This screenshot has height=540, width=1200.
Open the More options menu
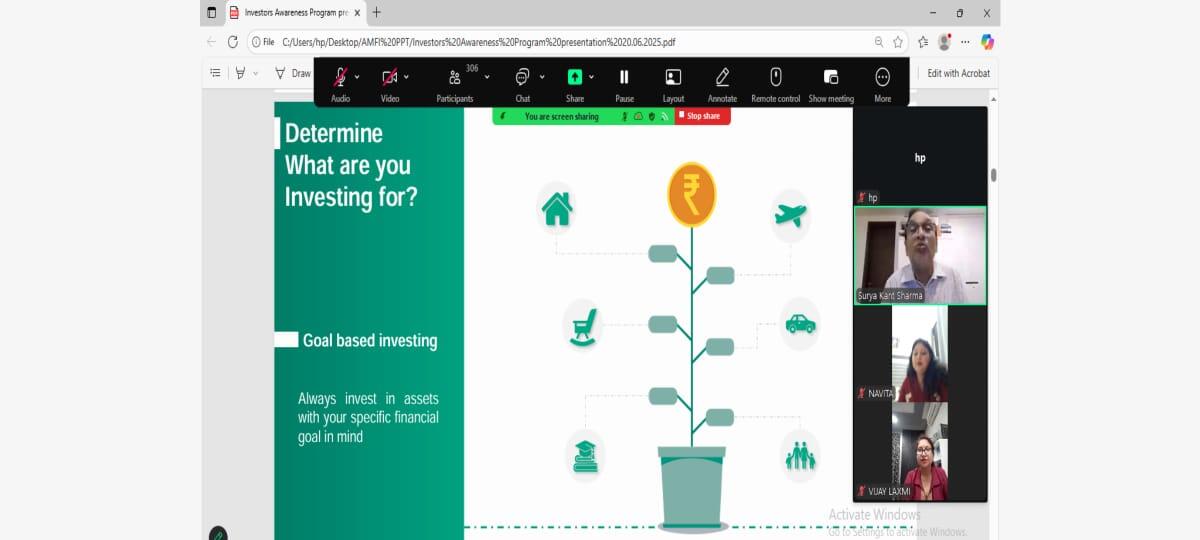point(882,78)
